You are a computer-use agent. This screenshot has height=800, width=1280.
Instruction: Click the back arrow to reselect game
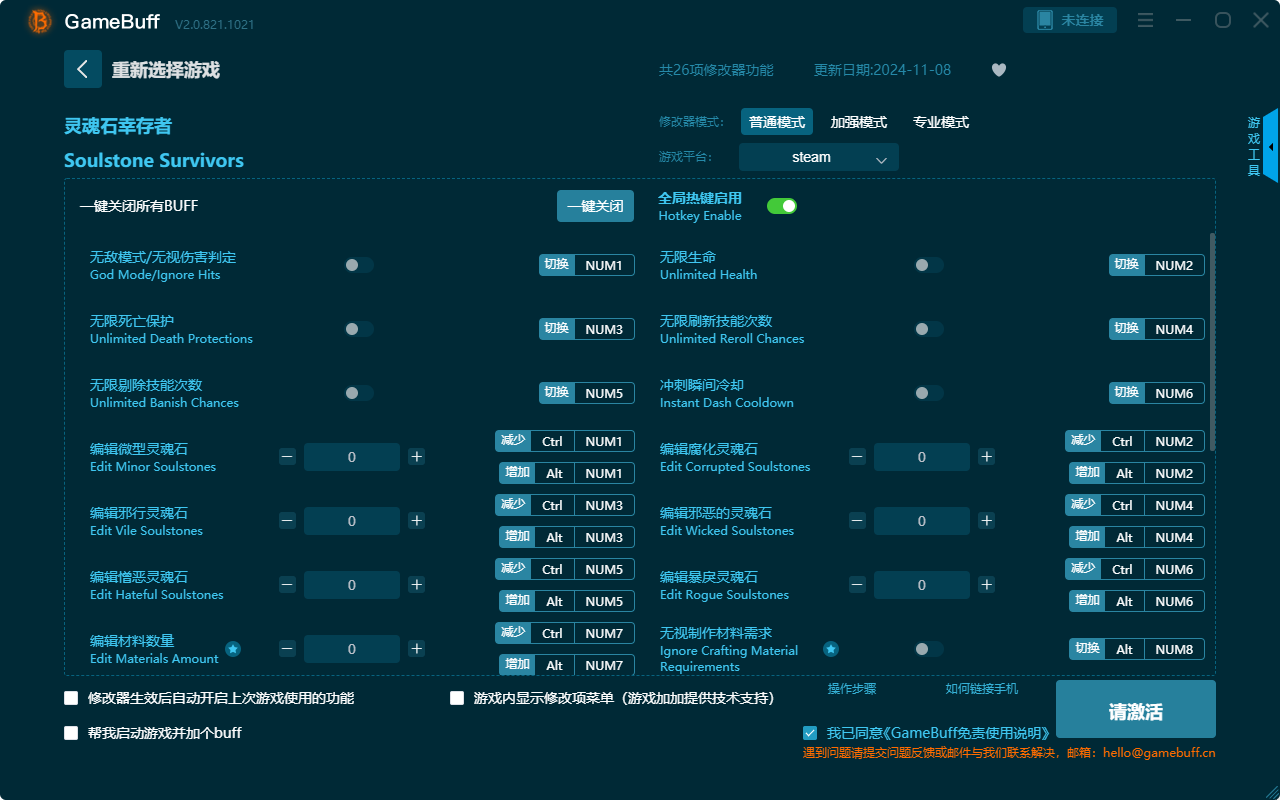tap(83, 69)
